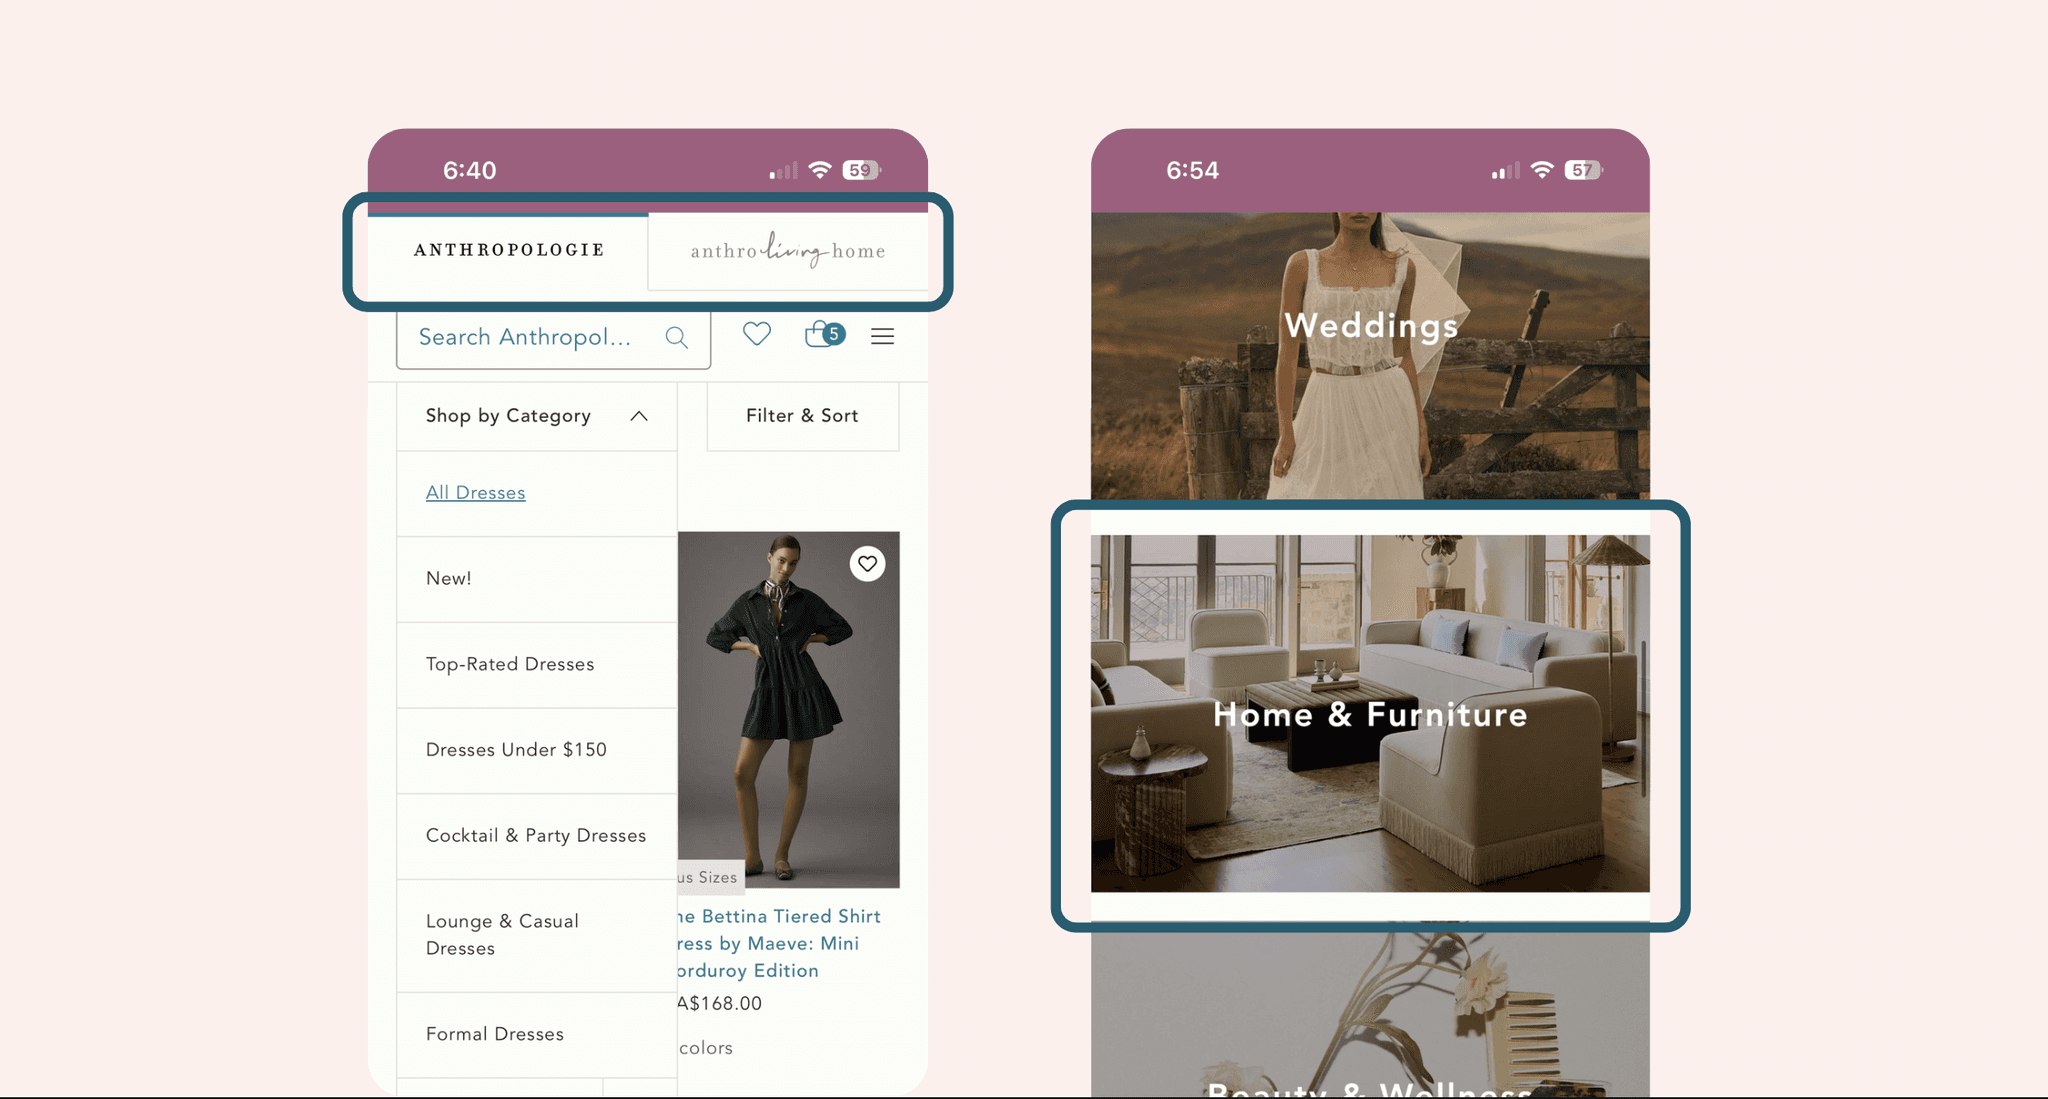Click battery indicator on right phone

click(1582, 170)
